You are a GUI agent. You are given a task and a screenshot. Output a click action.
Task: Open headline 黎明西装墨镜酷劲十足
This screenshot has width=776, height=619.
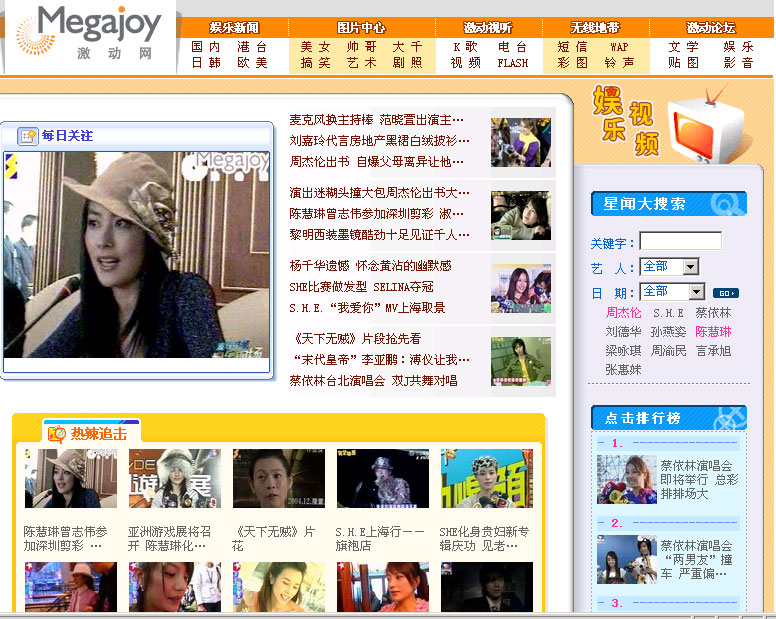point(380,235)
